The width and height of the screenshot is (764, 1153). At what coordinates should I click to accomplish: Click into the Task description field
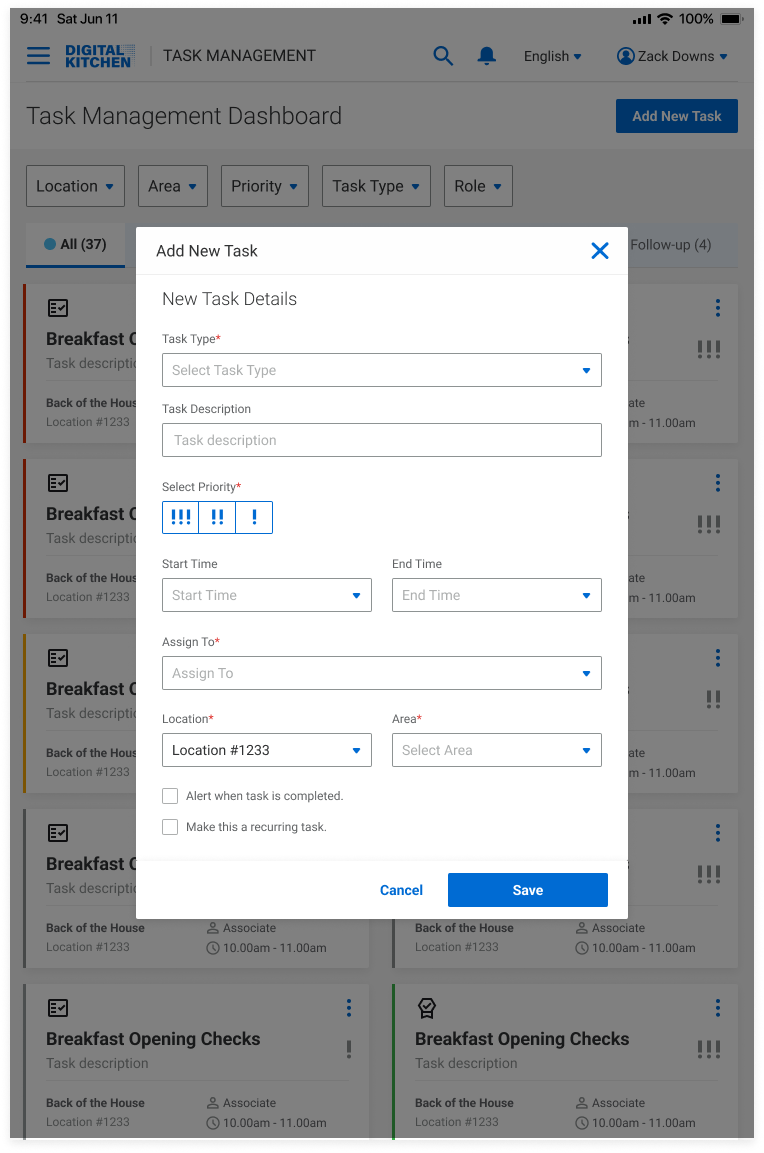coord(381,440)
